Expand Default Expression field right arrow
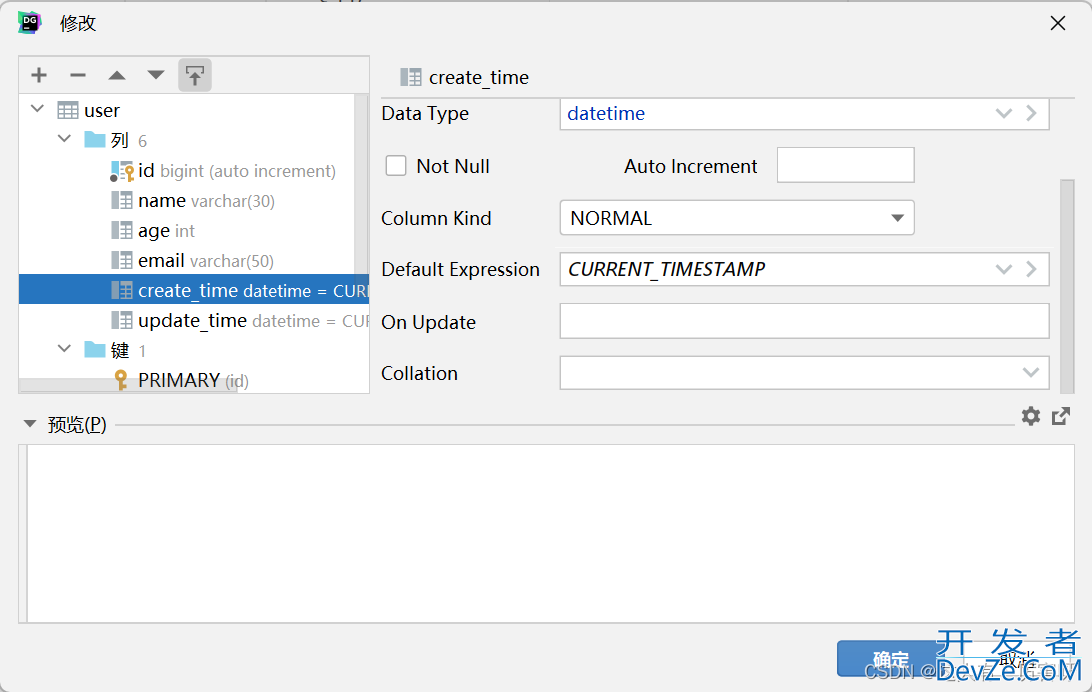 point(1031,269)
